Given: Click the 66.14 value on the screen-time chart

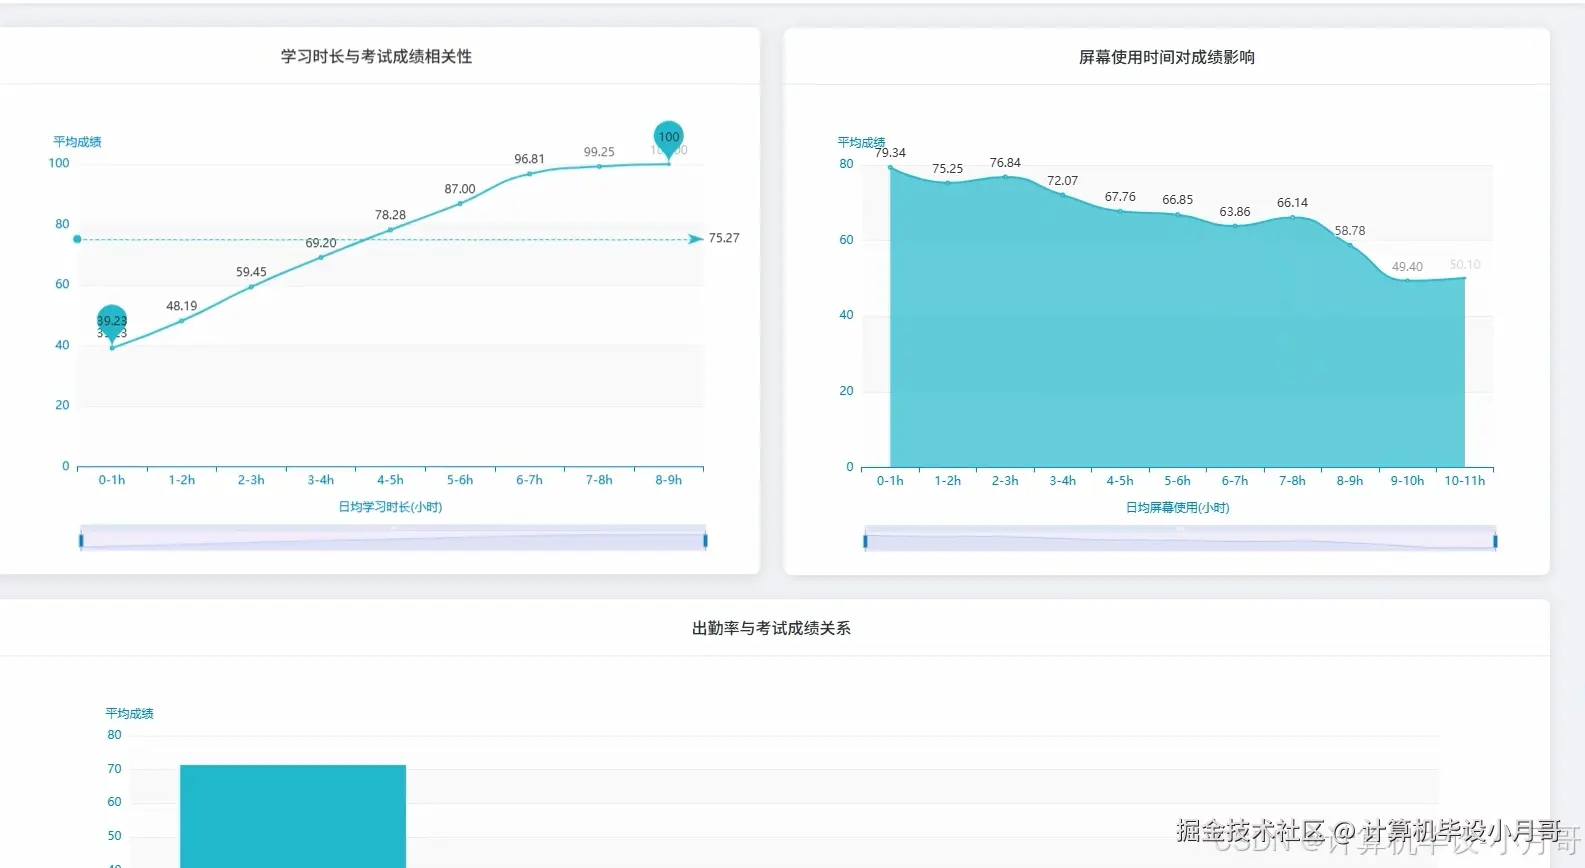Looking at the screenshot, I should coord(1292,203).
